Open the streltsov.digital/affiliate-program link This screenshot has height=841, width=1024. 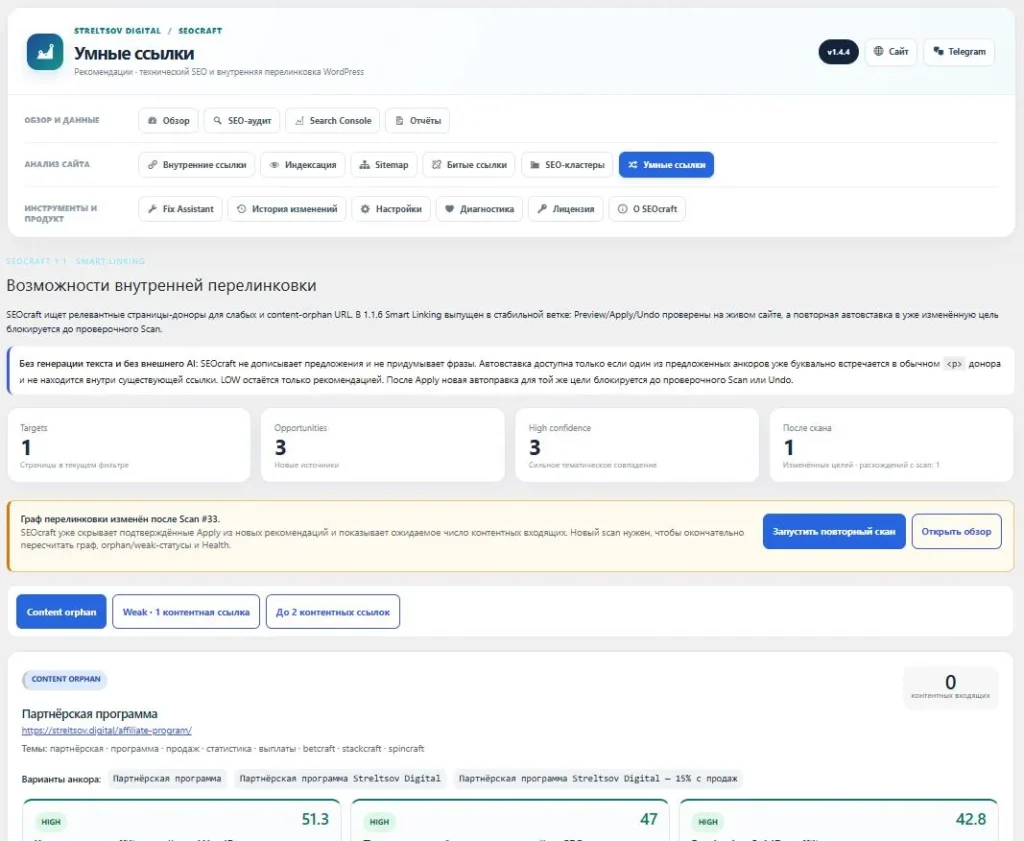pyautogui.click(x=106, y=731)
